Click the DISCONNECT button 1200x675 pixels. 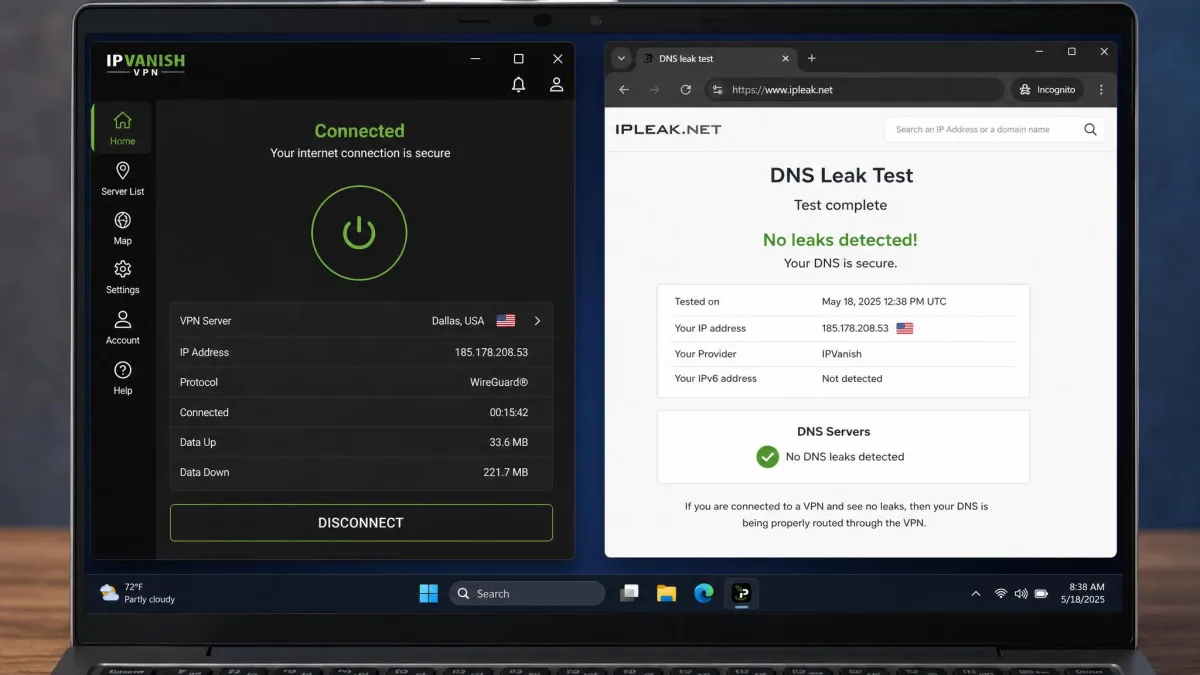pos(361,523)
